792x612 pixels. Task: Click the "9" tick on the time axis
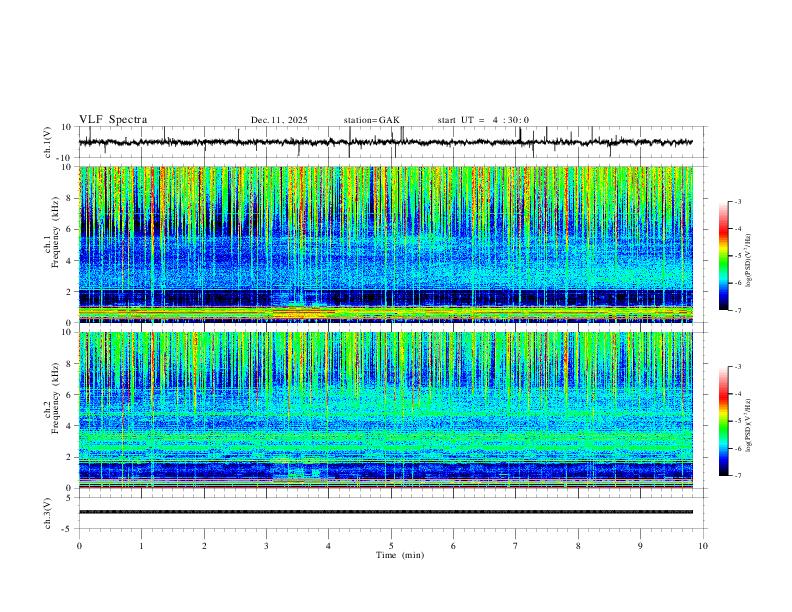(x=640, y=546)
